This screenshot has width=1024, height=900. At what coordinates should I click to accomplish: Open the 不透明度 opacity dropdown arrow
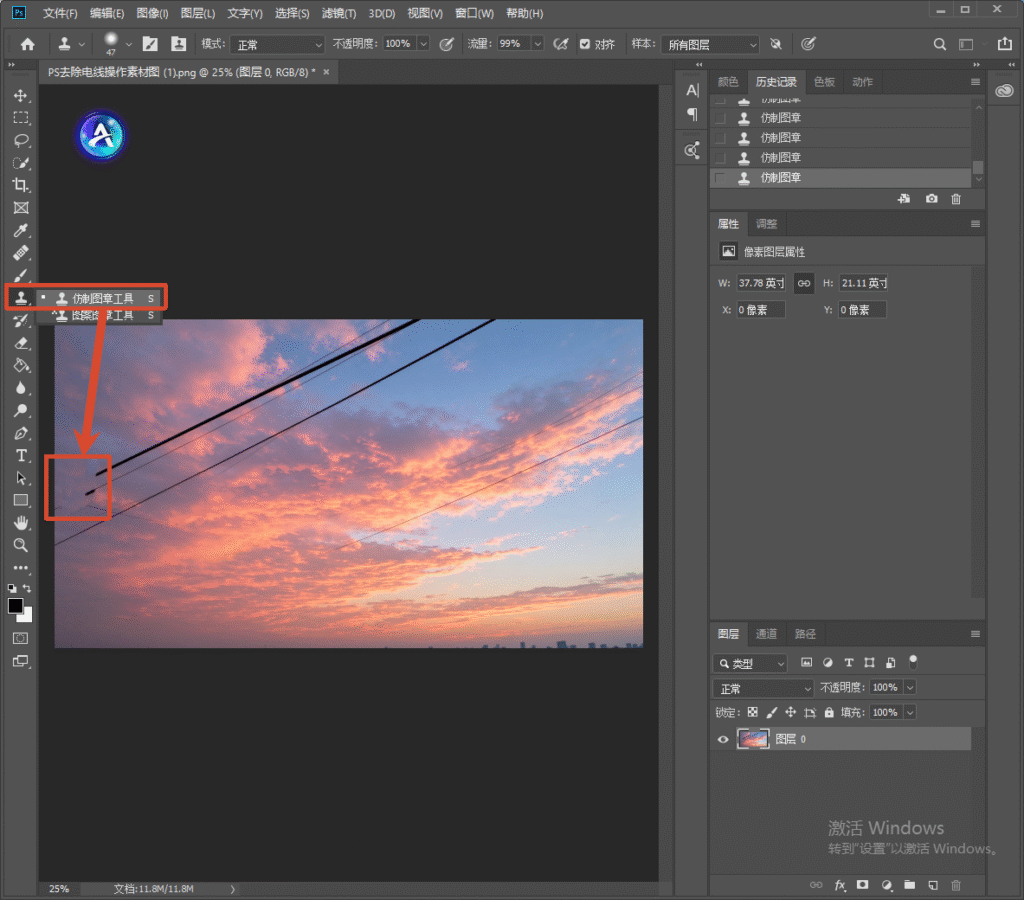point(423,44)
